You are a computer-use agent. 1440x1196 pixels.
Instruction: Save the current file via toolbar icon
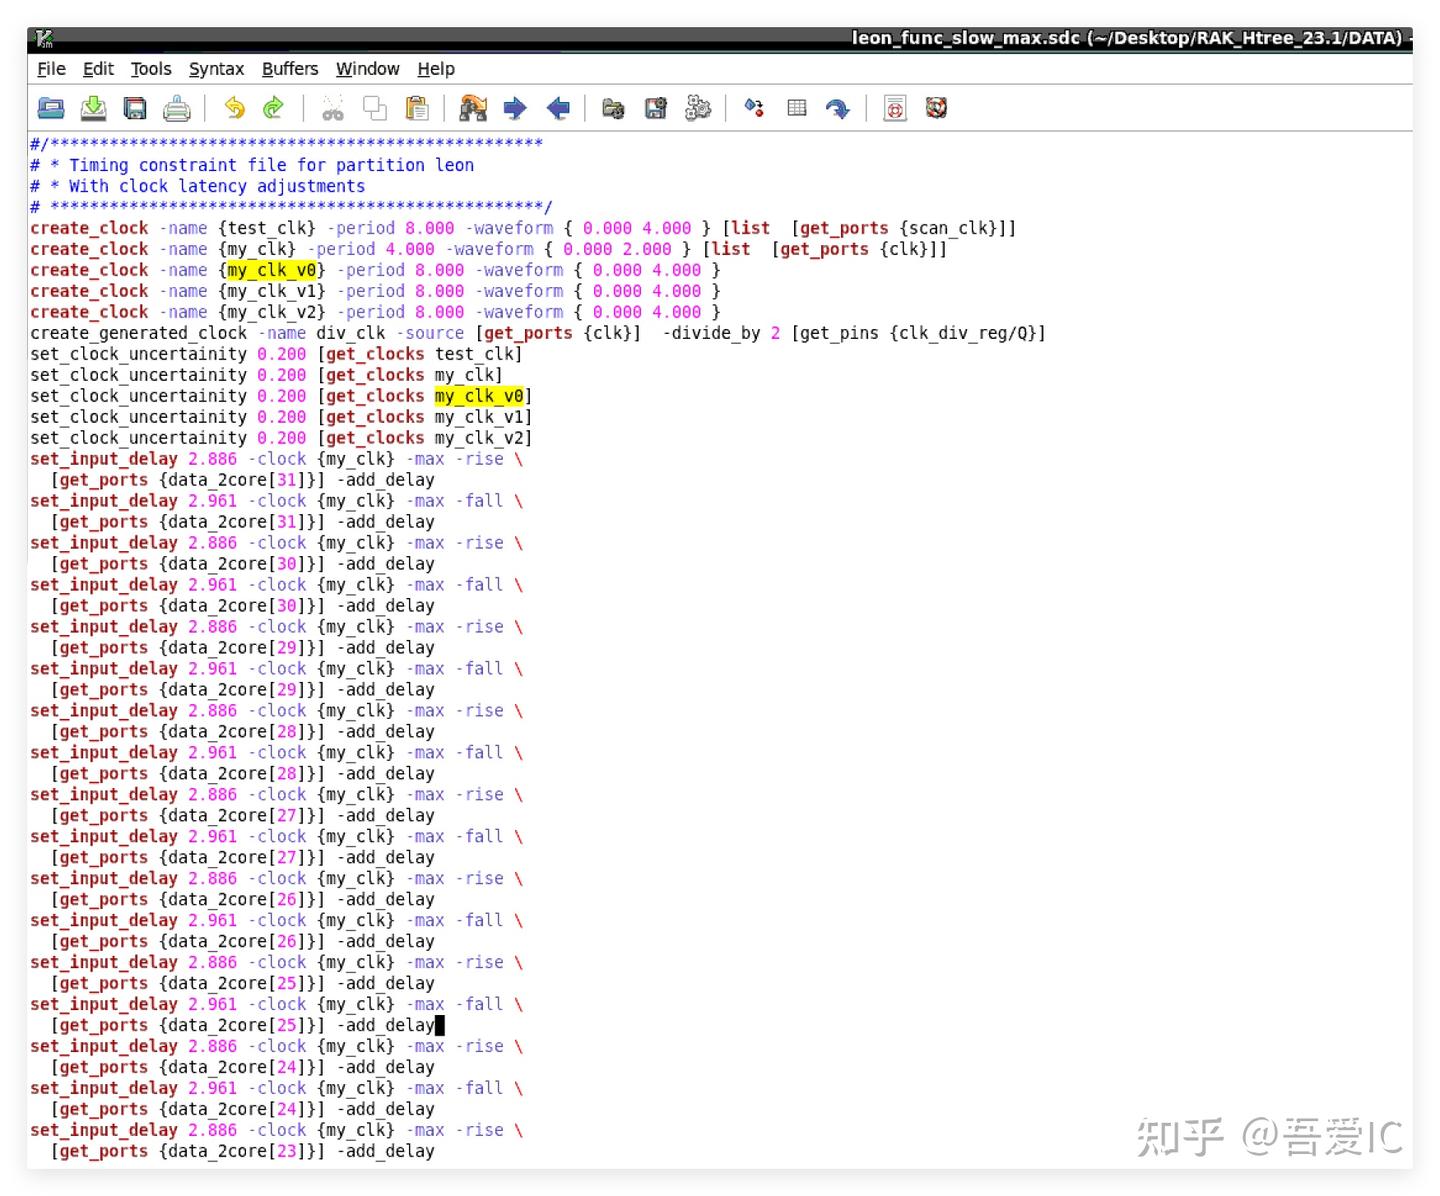coord(92,108)
